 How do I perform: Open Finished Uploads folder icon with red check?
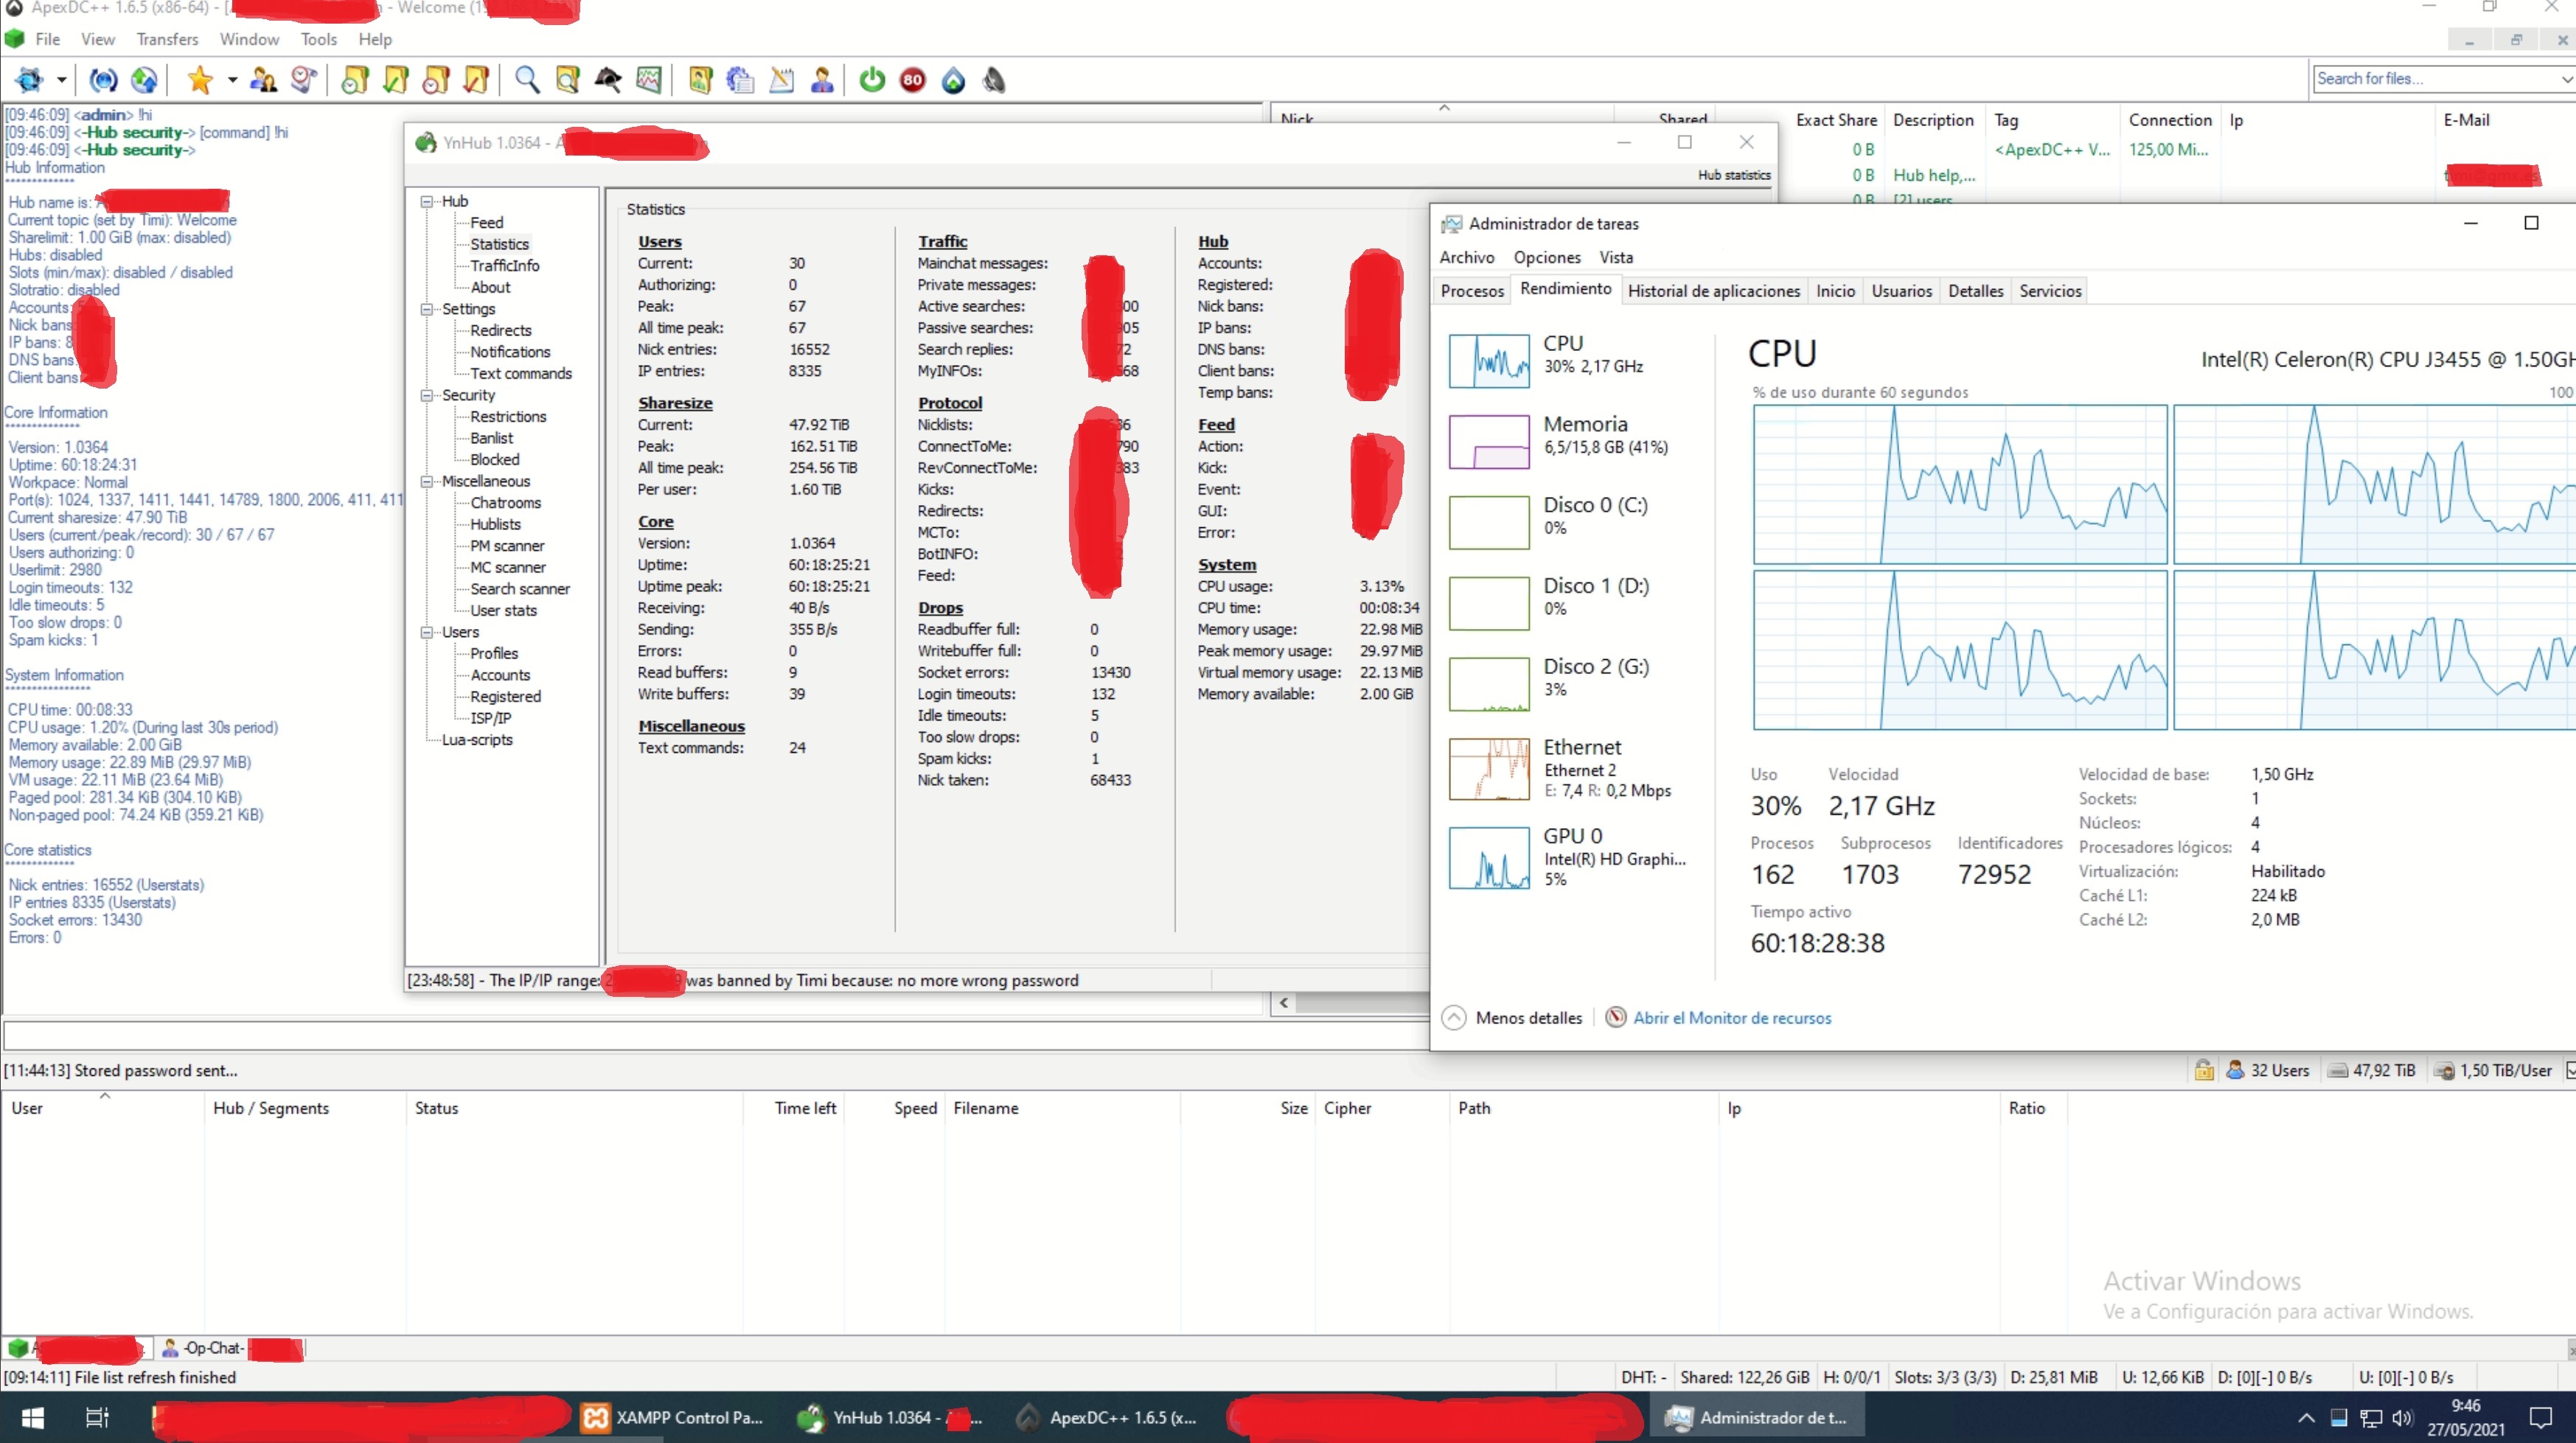(477, 80)
